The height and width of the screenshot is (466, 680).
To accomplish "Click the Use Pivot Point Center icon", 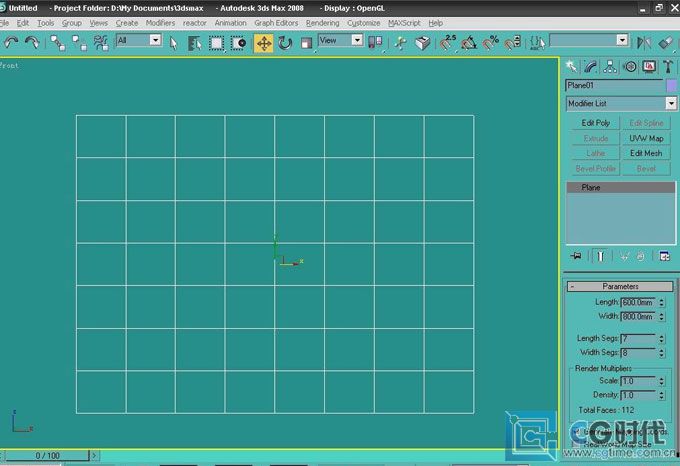I will (x=375, y=42).
